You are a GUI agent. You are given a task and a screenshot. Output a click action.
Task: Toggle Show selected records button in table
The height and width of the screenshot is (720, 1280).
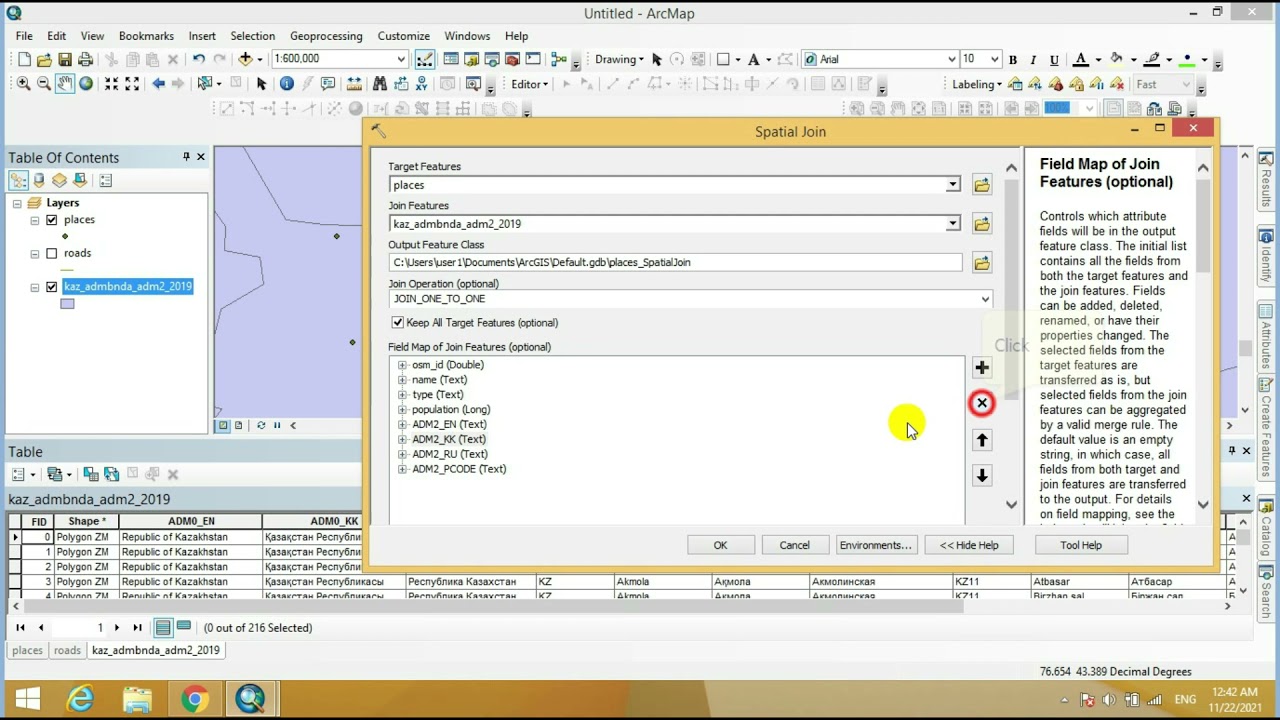pos(184,628)
